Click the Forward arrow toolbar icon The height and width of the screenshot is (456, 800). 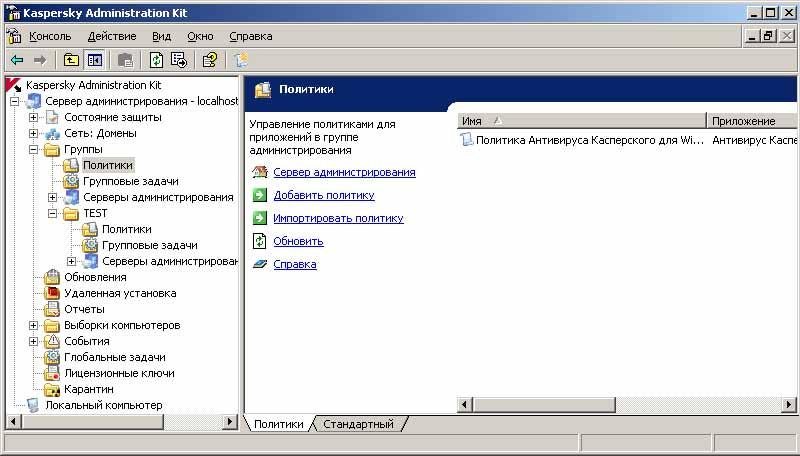(40, 60)
